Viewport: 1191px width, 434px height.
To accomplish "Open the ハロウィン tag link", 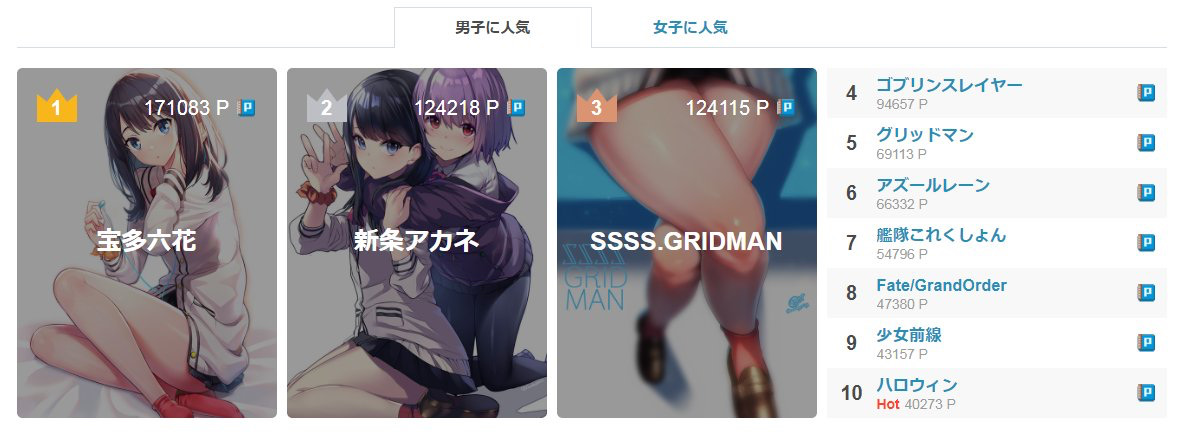I will pos(917,385).
